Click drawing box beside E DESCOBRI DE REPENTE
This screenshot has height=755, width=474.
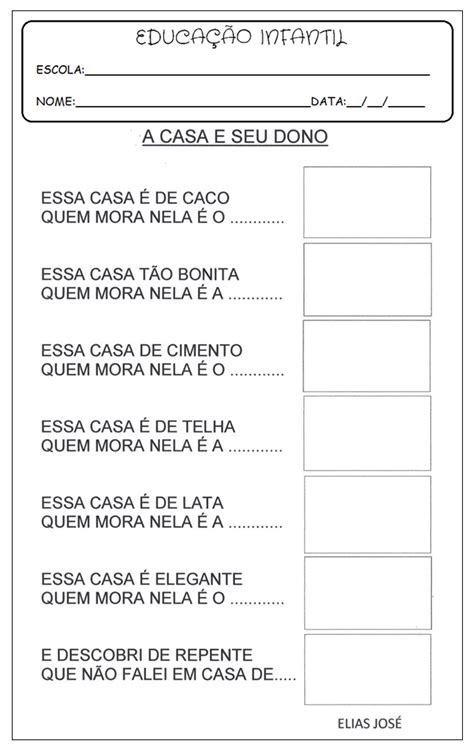coord(368,669)
